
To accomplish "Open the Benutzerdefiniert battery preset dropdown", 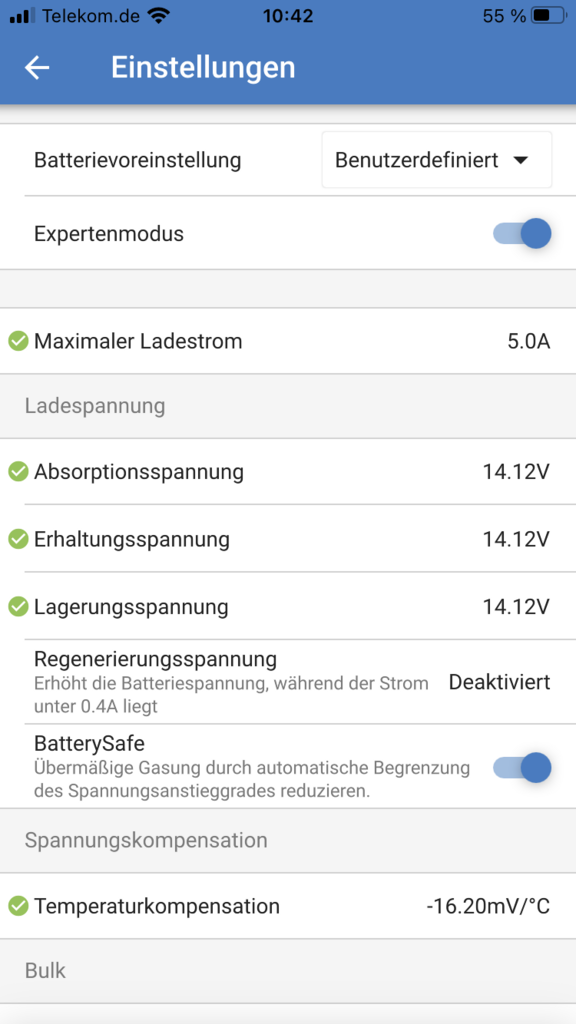I will (x=437, y=160).
